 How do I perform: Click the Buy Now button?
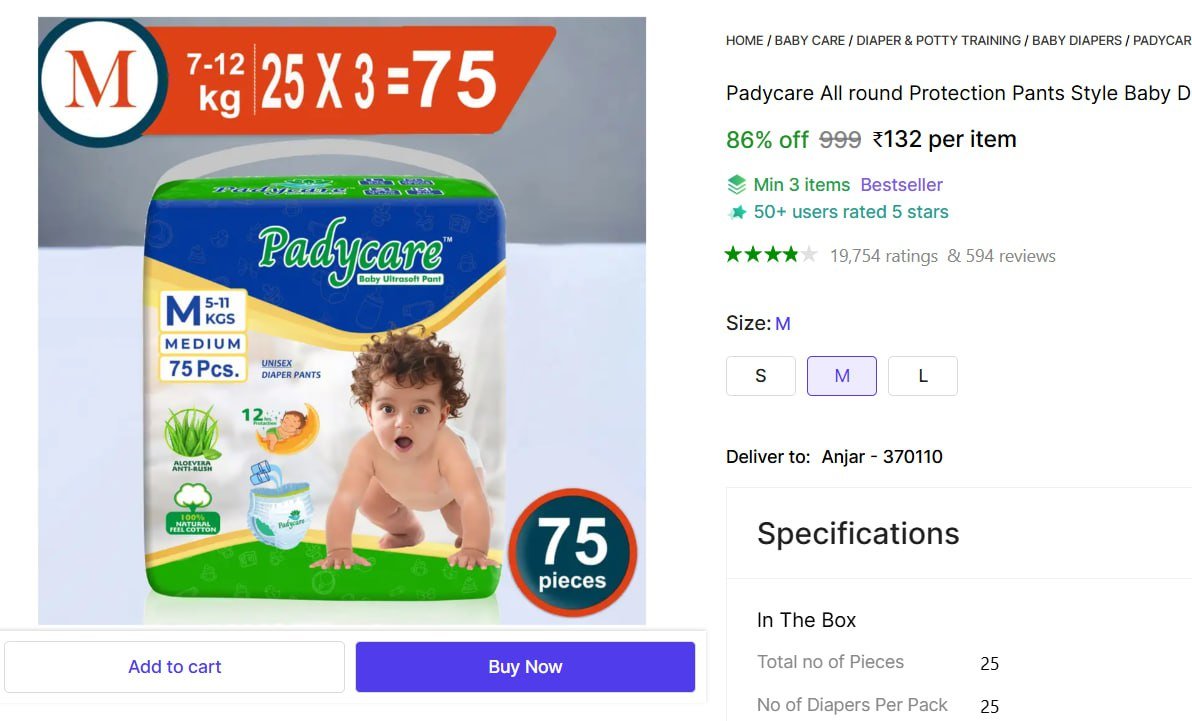(525, 667)
